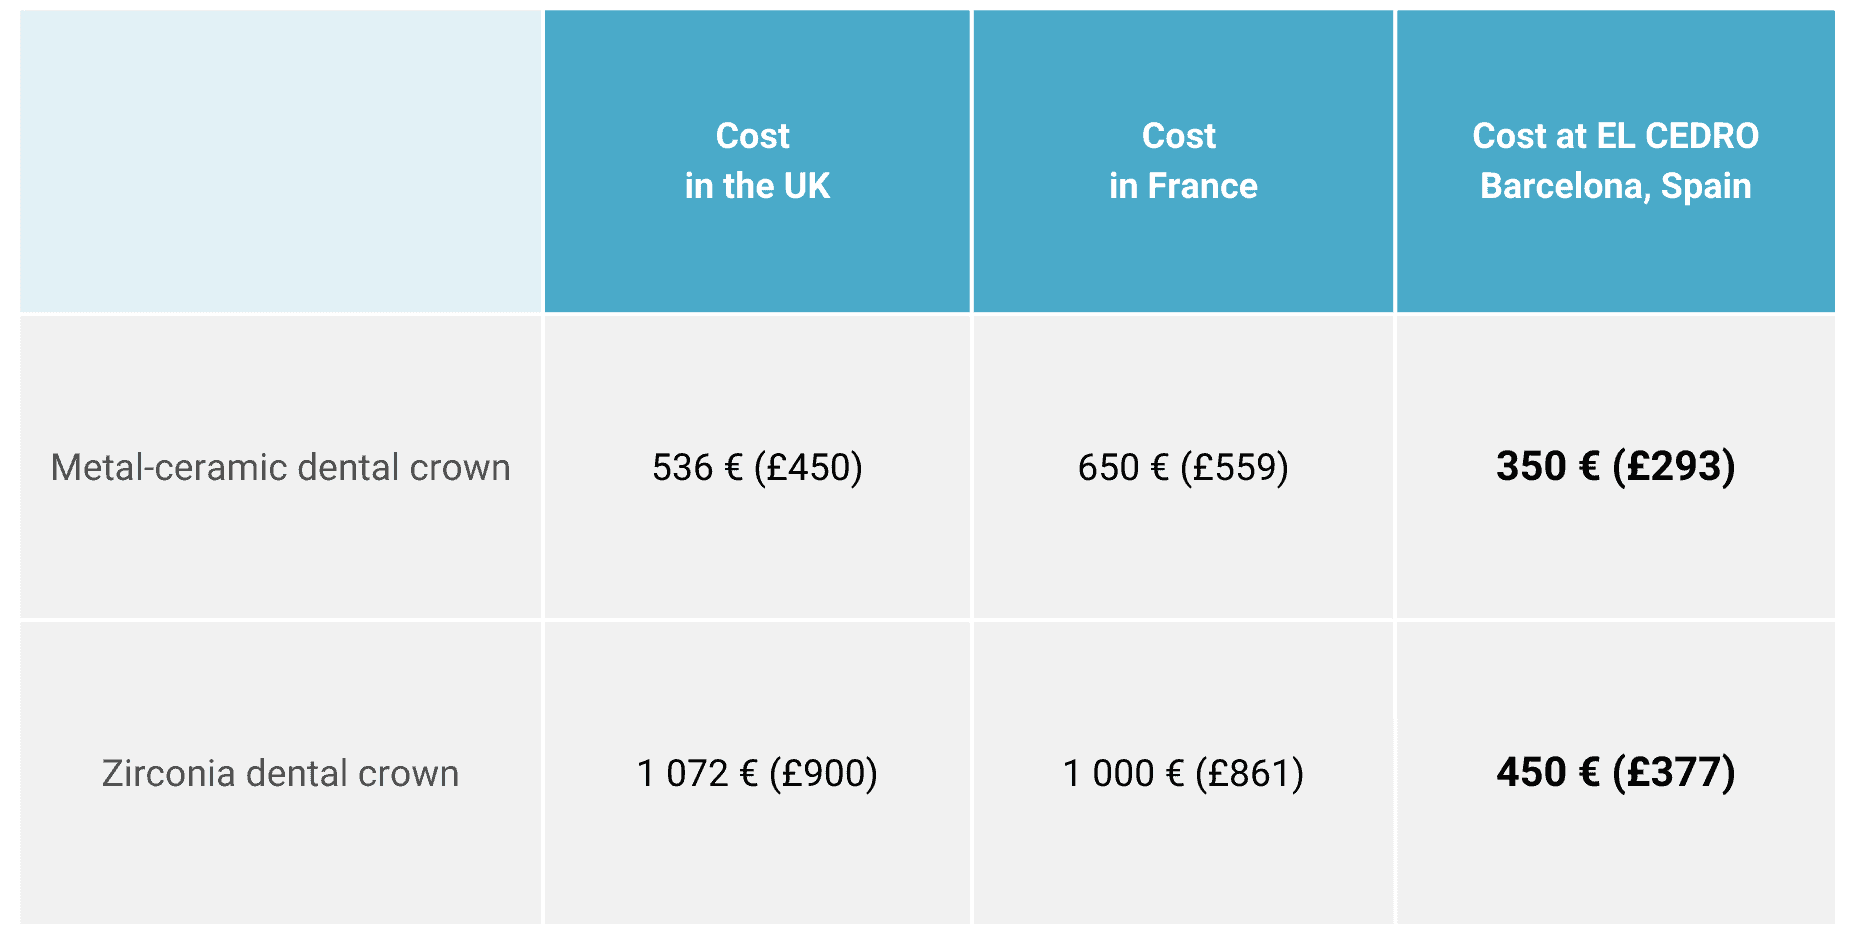Click the bold (£293) pound amount

(x=1674, y=466)
